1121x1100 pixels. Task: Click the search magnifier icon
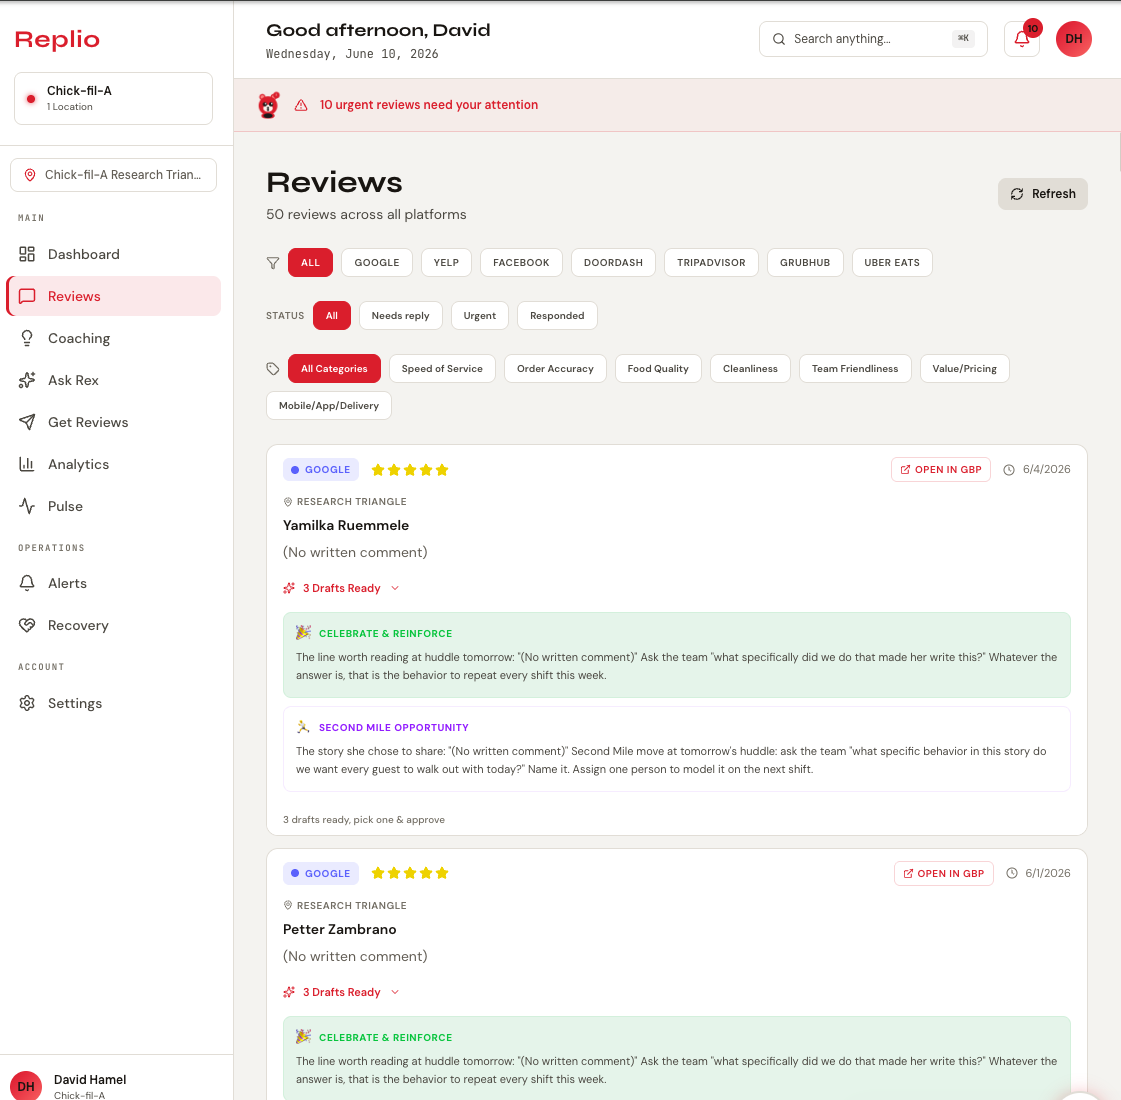pyautogui.click(x=779, y=39)
